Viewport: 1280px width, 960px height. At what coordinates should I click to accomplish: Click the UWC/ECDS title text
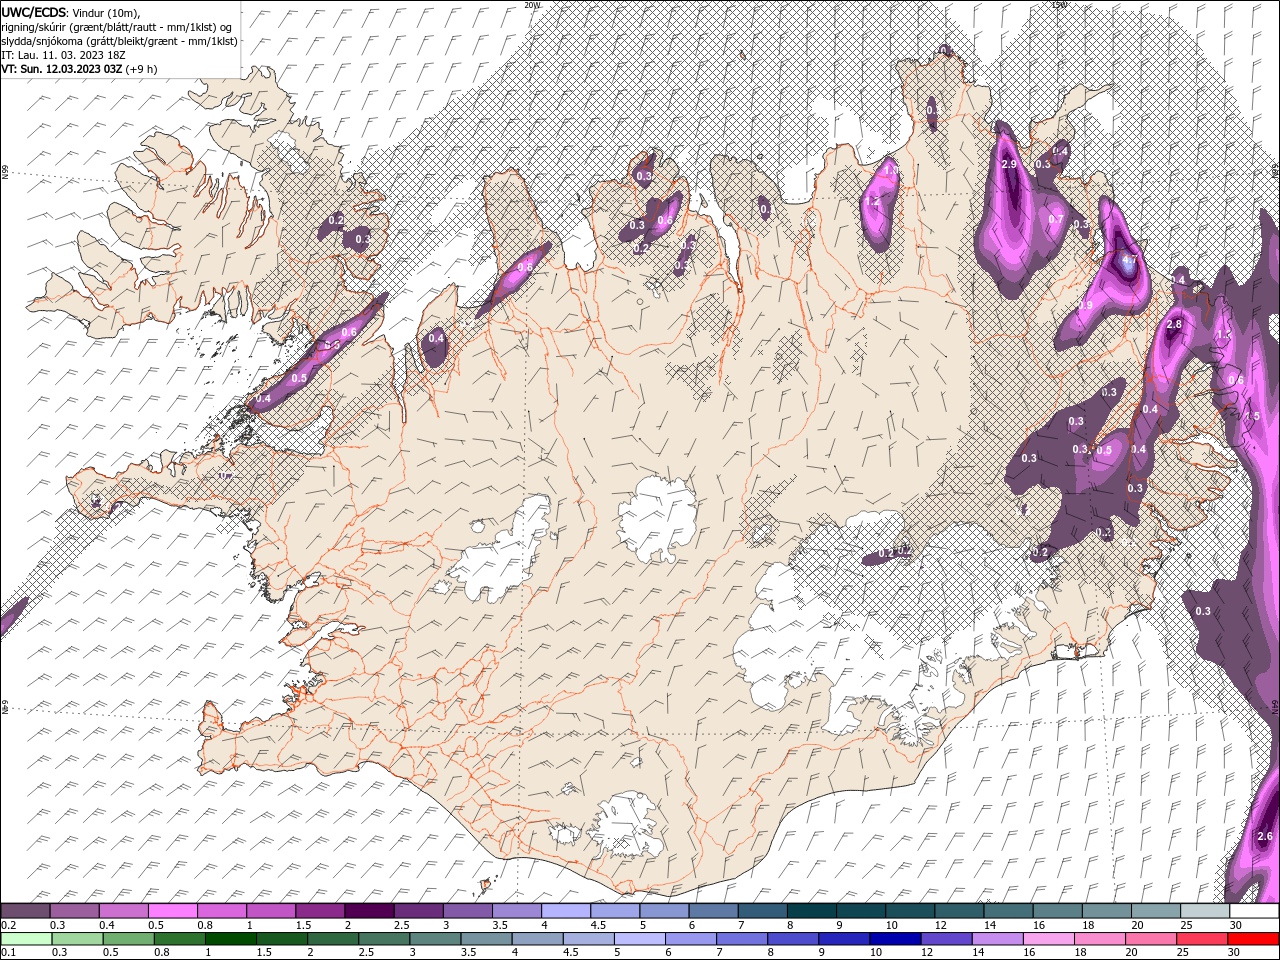point(34,12)
